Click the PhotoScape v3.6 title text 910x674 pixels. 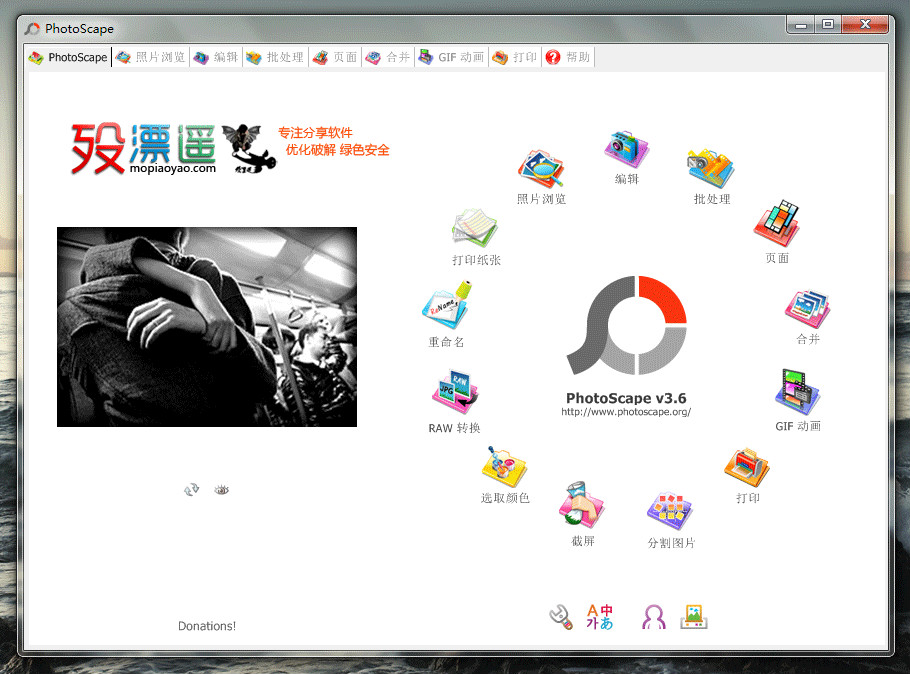coord(626,398)
